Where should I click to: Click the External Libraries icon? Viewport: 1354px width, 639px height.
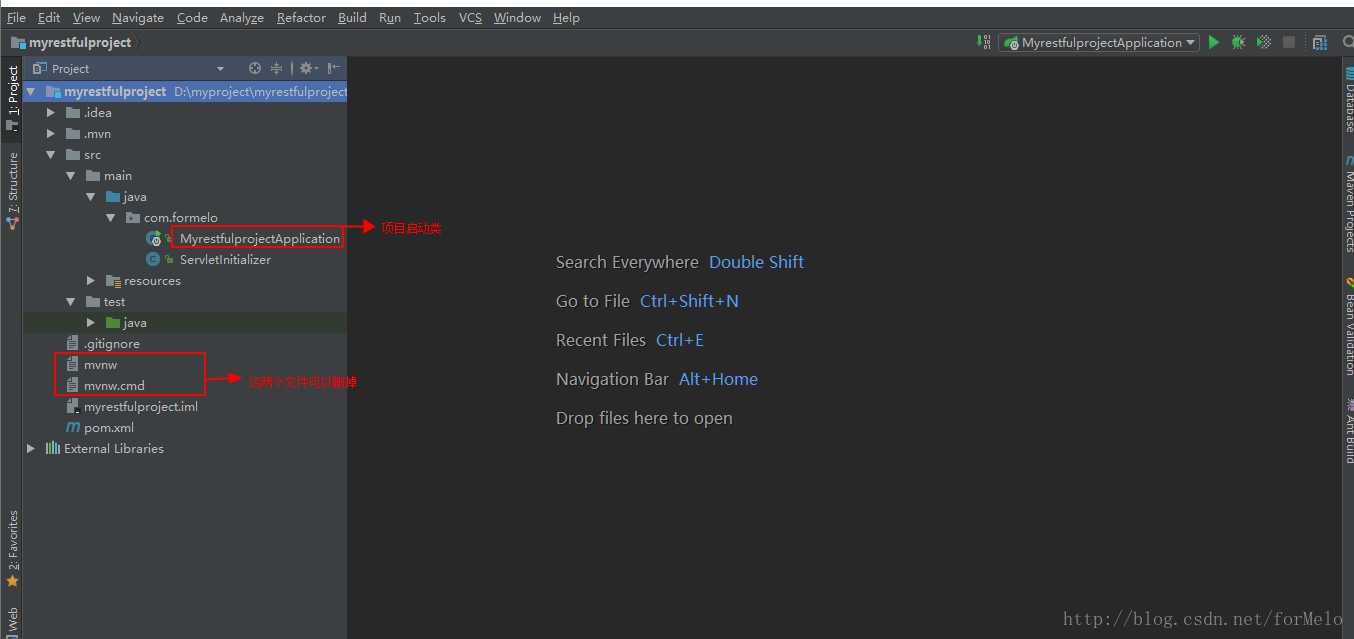(53, 448)
